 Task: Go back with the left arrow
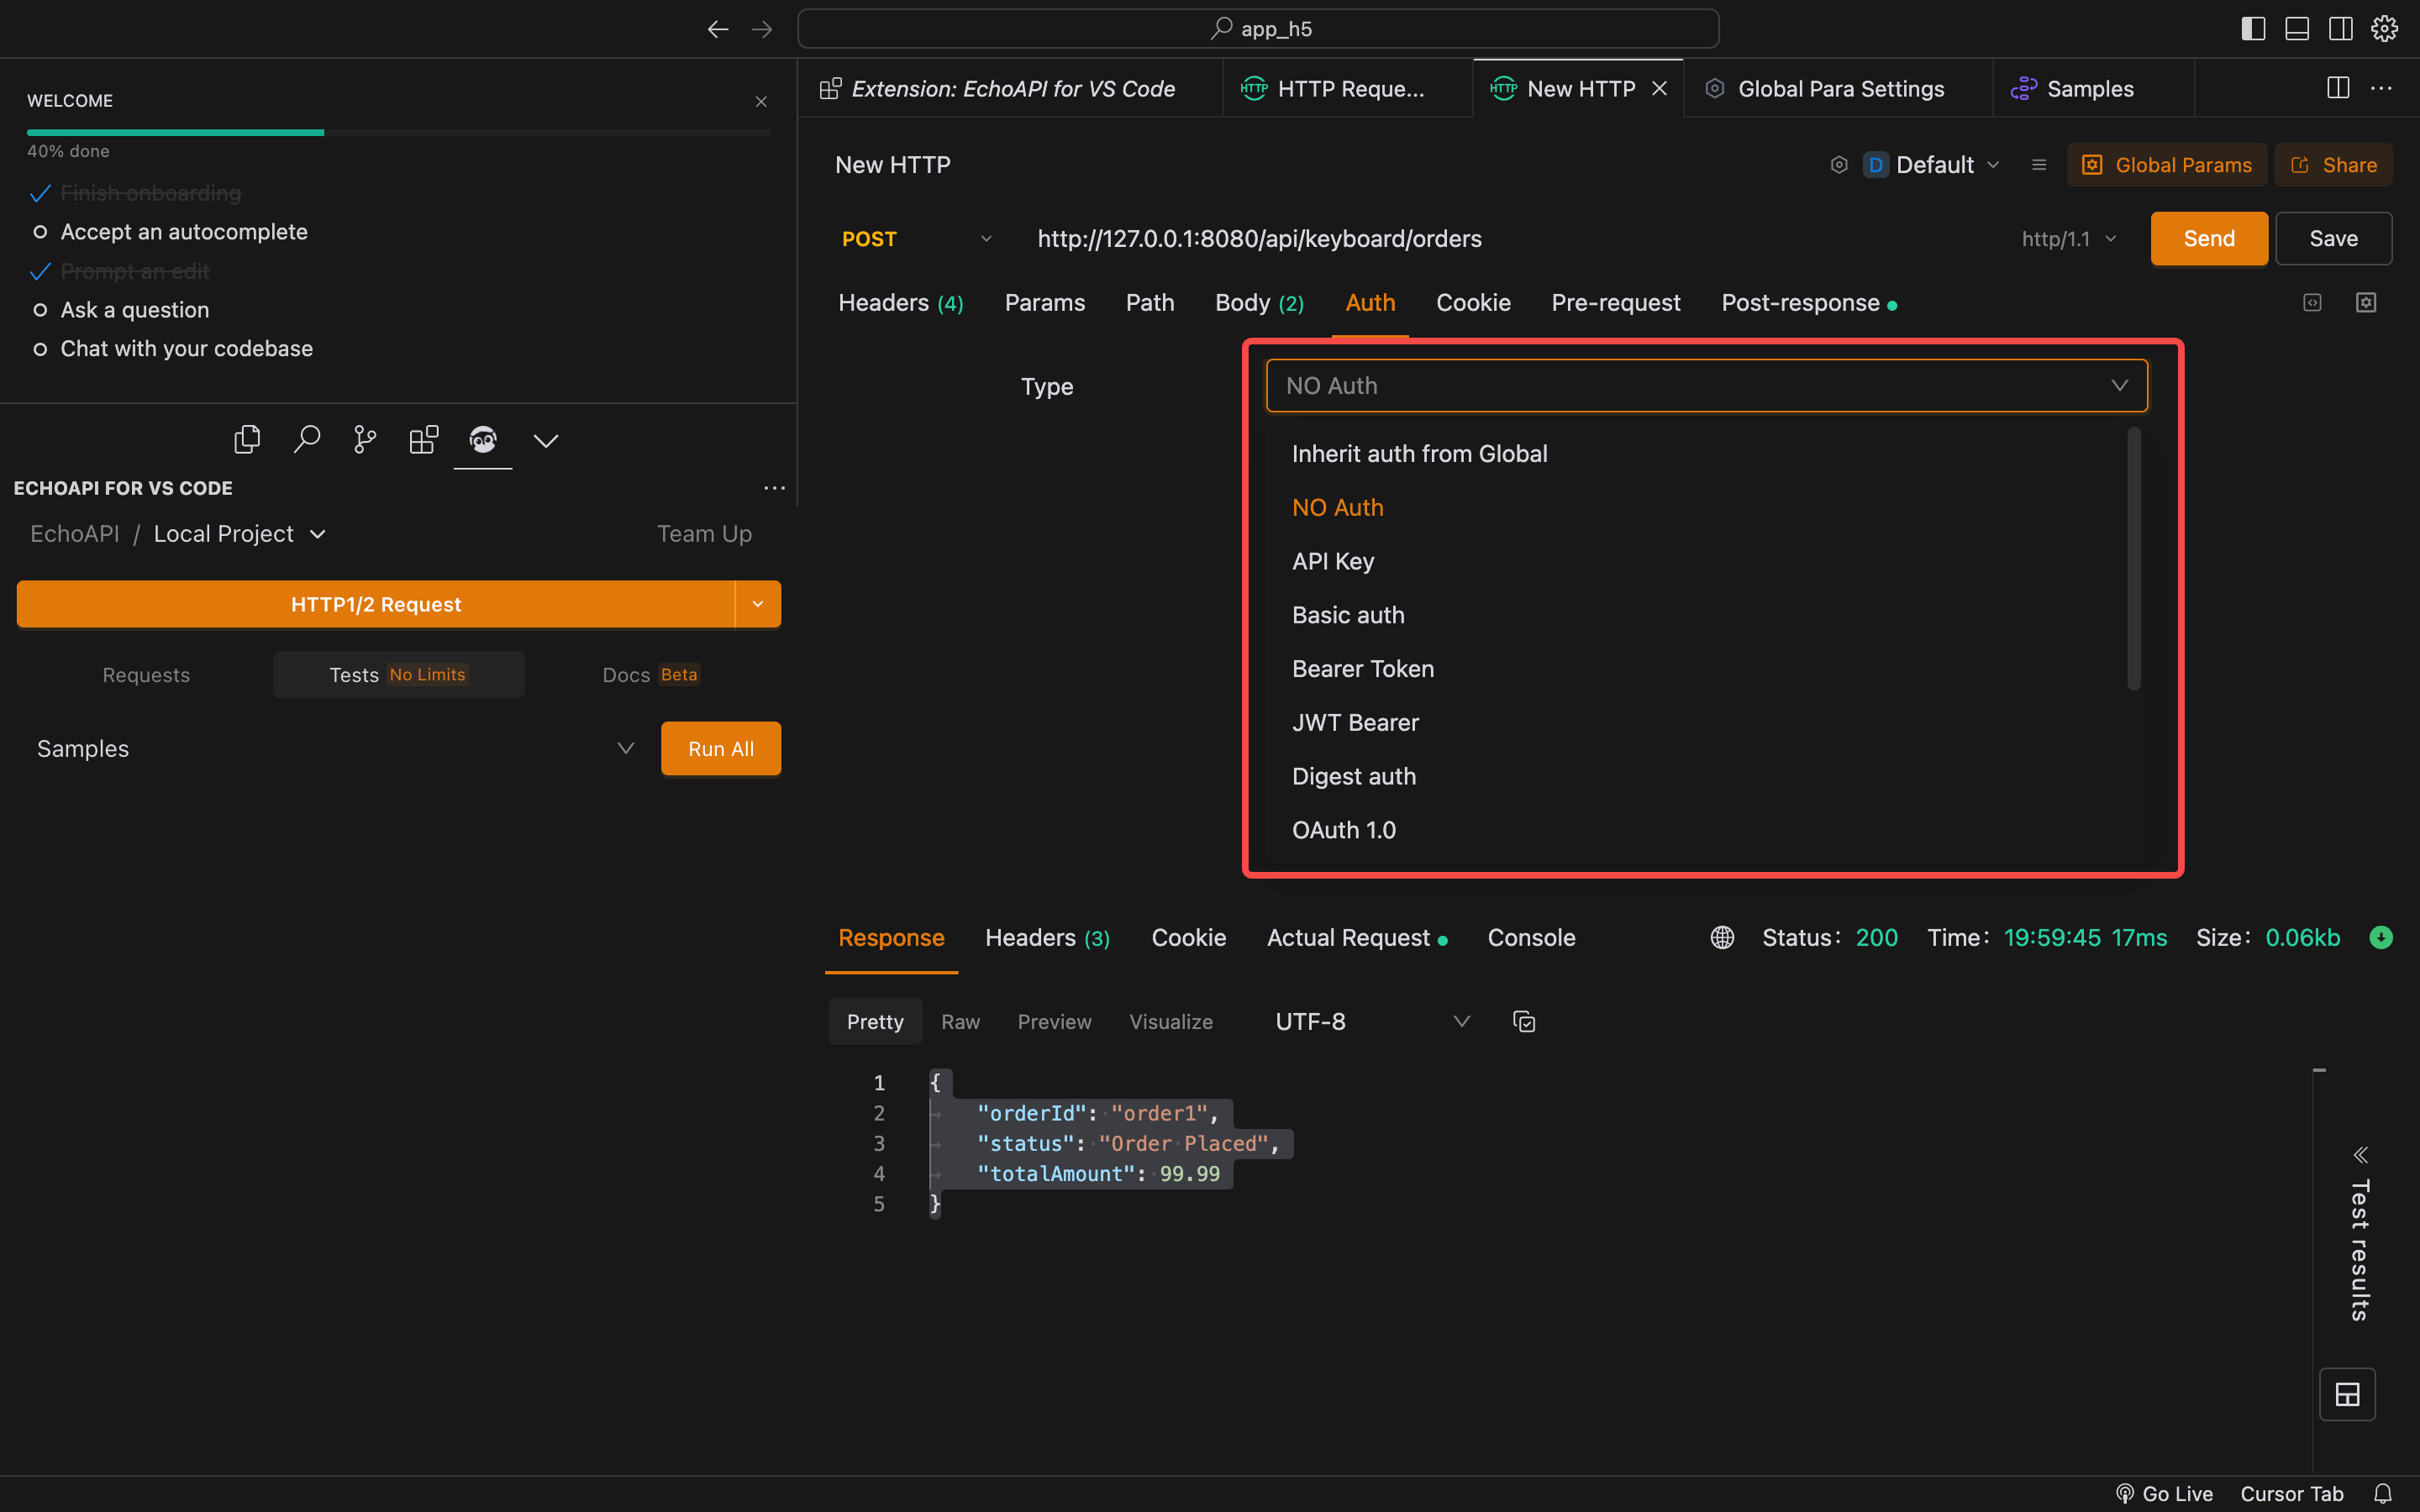tap(717, 29)
